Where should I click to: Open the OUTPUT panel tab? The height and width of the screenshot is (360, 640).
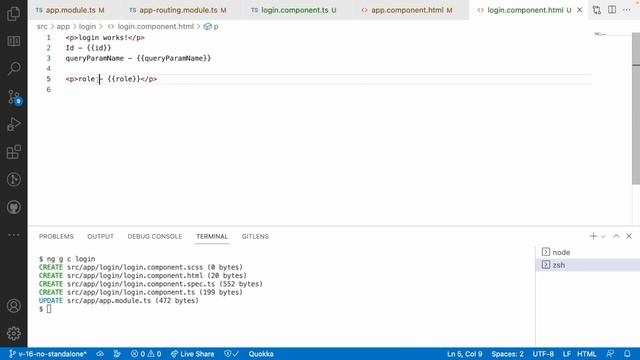click(x=100, y=236)
